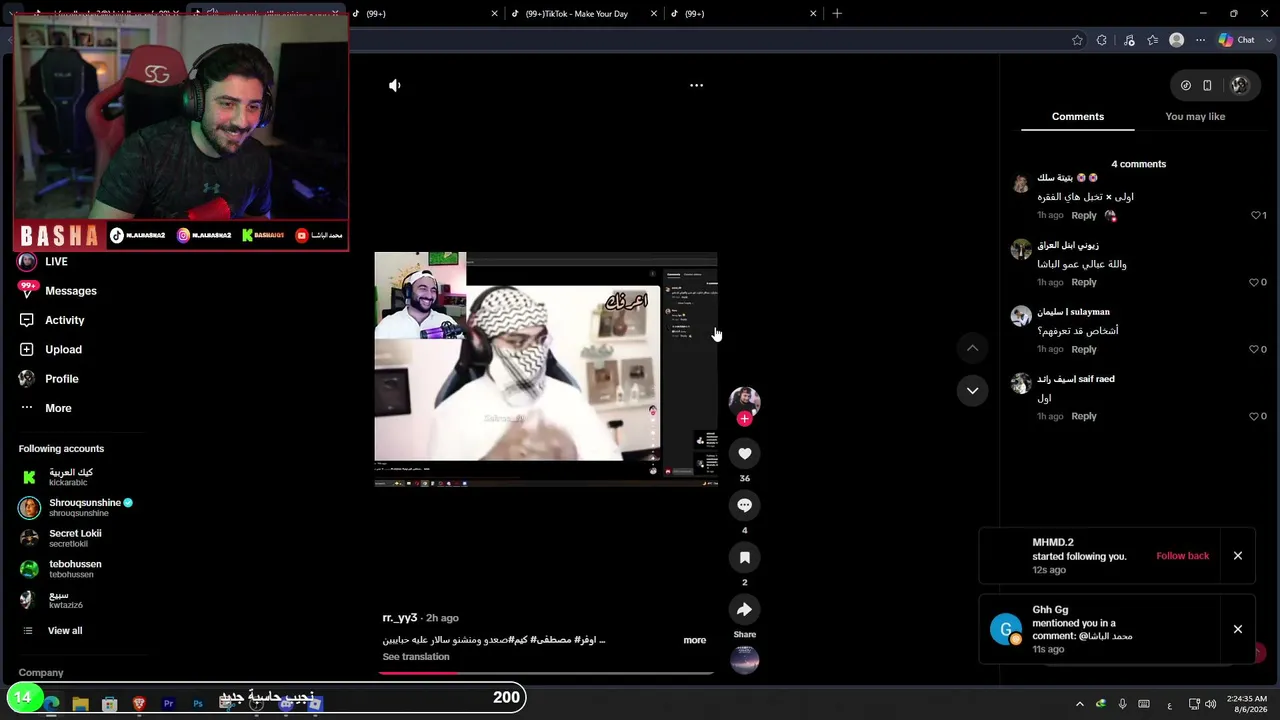Open the Ghh Gg mention notification text
This screenshot has height=720, width=1280.
1082,630
